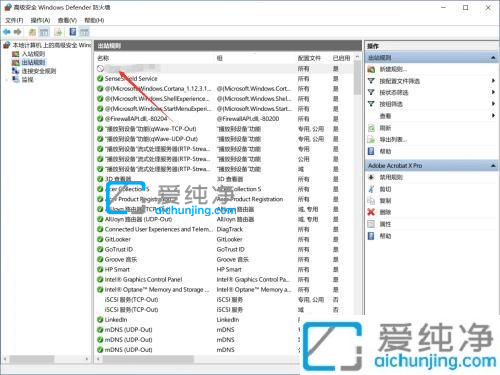
Task: Collapse the 出站规则 section in Actions pane
Action: (x=493, y=58)
